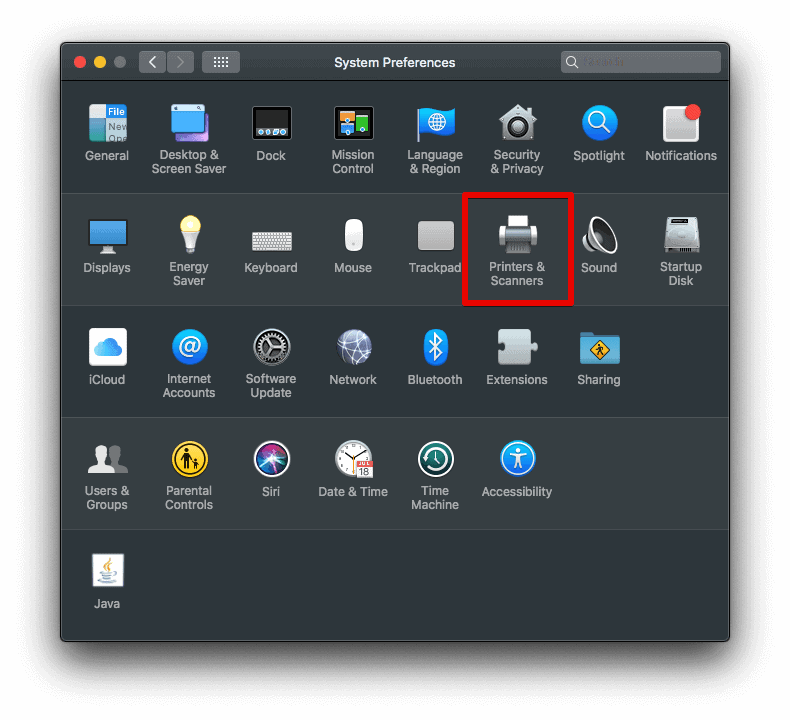Click the forward navigation arrow
790x720 pixels.
[x=180, y=62]
